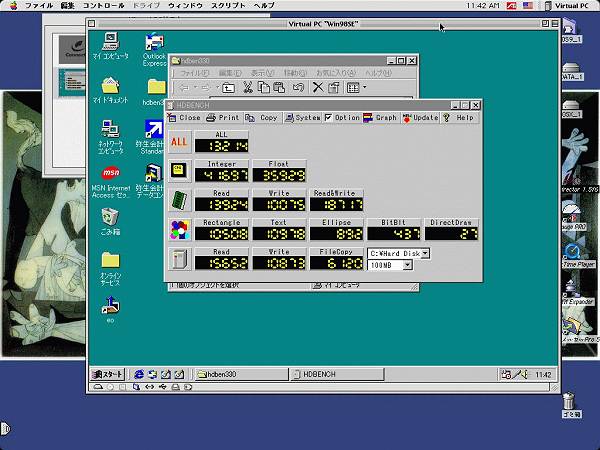Click Paste icon in hdben330 toolbar
Image resolution: width=600 pixels, height=450 pixels.
pyautogui.click(x=279, y=88)
